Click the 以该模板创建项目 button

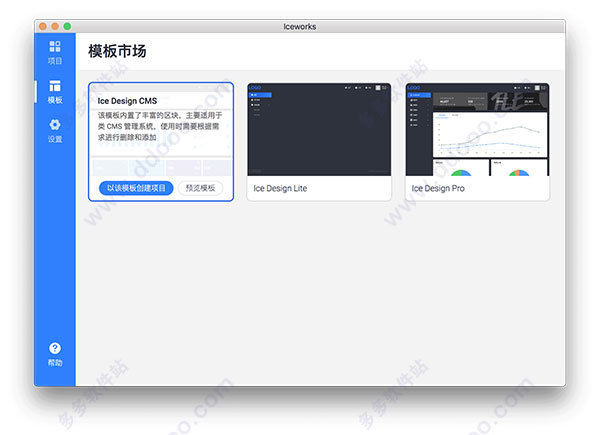pos(136,188)
